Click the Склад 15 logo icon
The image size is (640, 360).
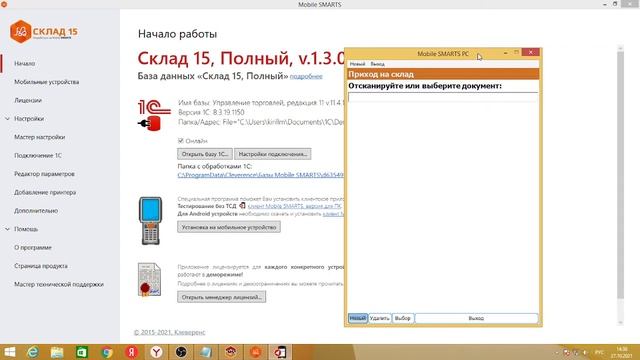pos(20,31)
